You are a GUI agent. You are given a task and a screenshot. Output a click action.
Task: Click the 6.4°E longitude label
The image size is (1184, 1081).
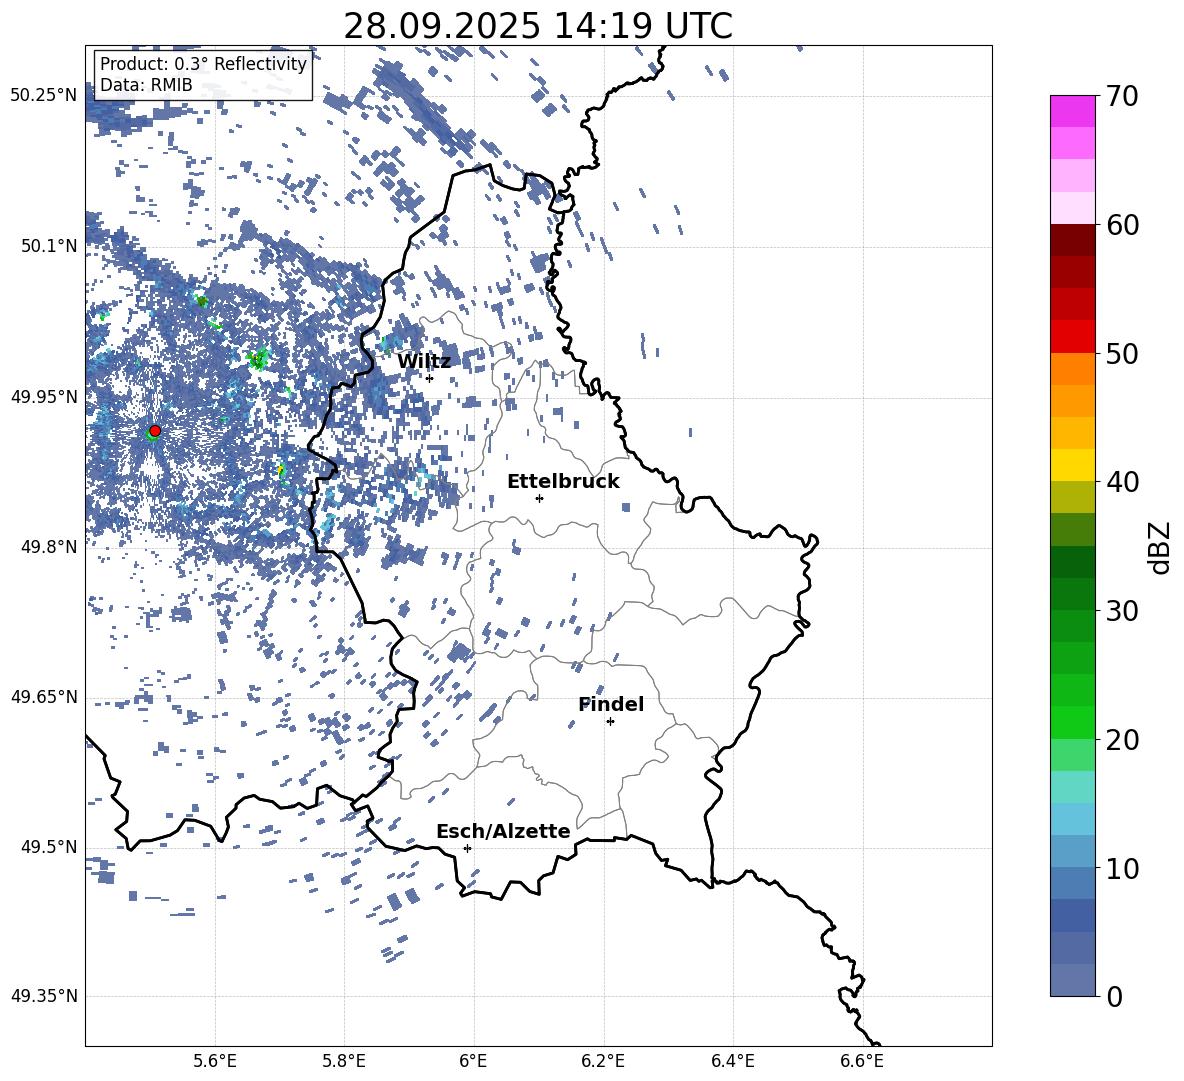732,1061
